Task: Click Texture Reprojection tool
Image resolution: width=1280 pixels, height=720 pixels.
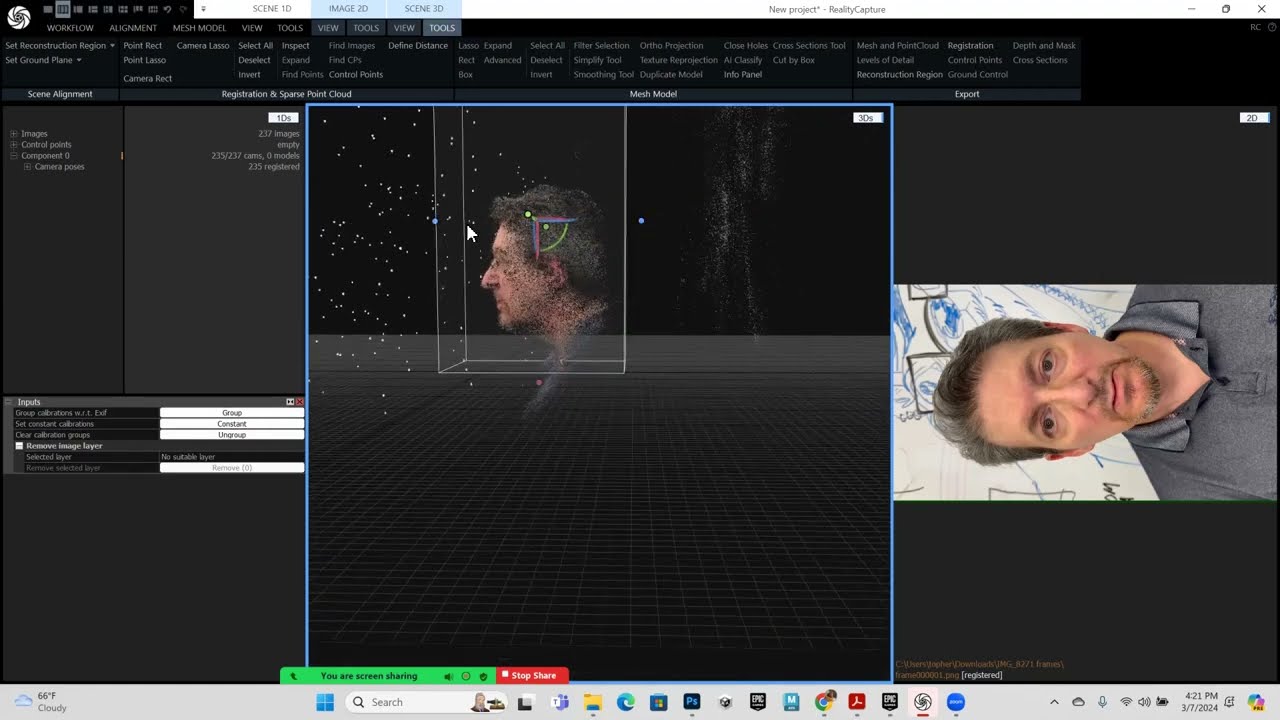Action: 678,60
